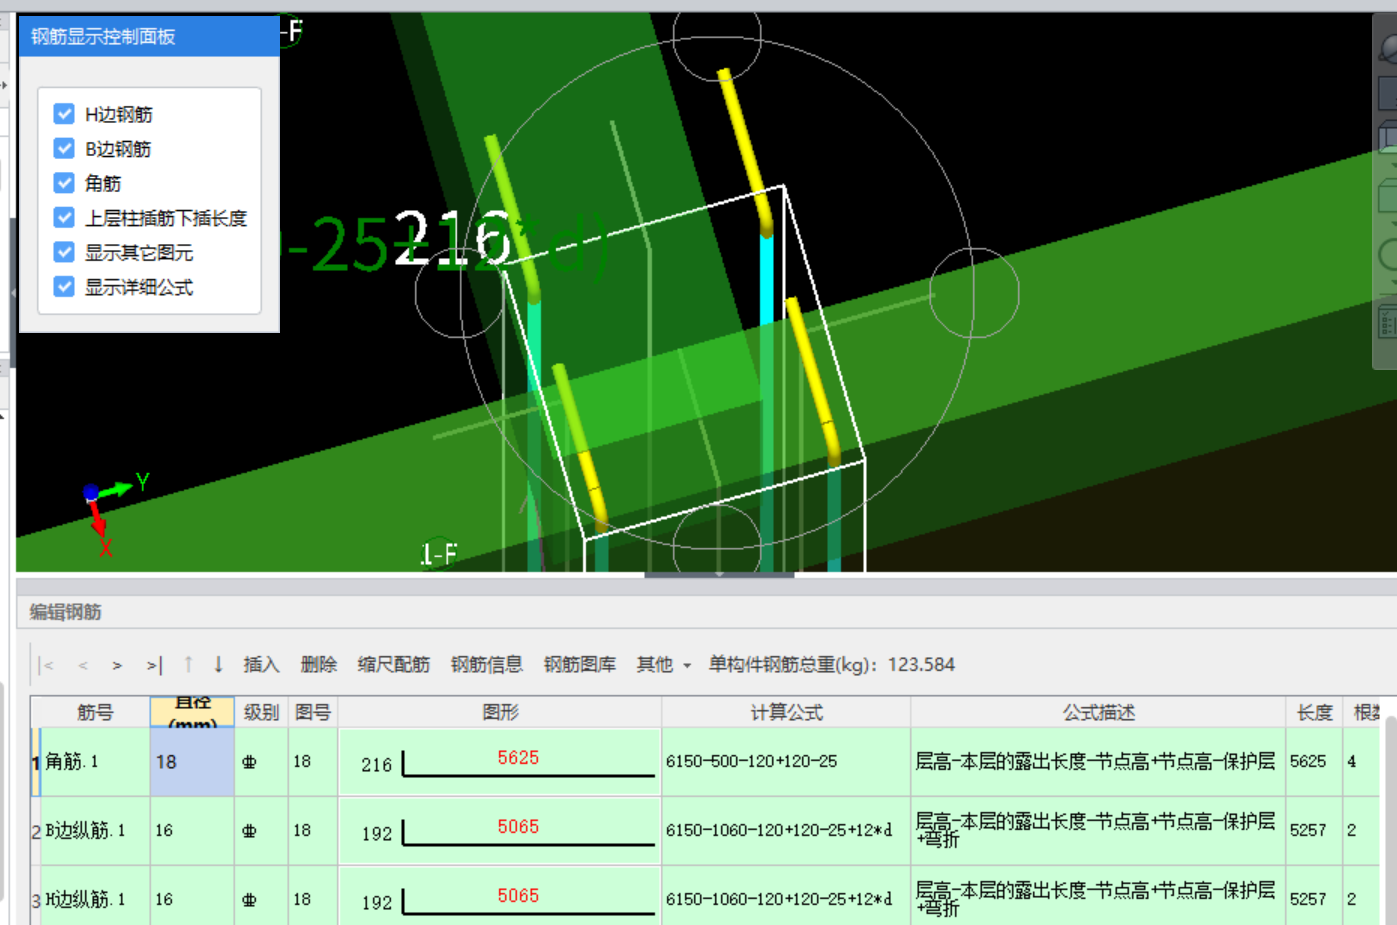Move selected rebar row up
Screen dimensions: 1397x925
188,664
